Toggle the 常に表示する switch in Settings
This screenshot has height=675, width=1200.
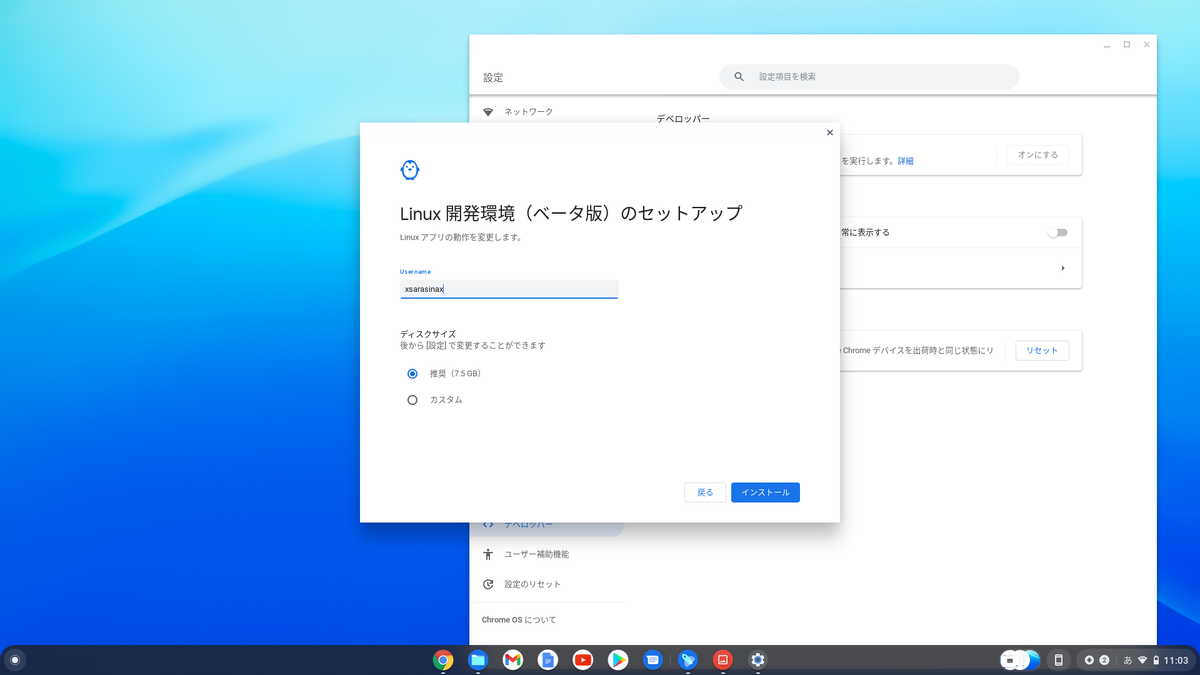coord(1057,232)
